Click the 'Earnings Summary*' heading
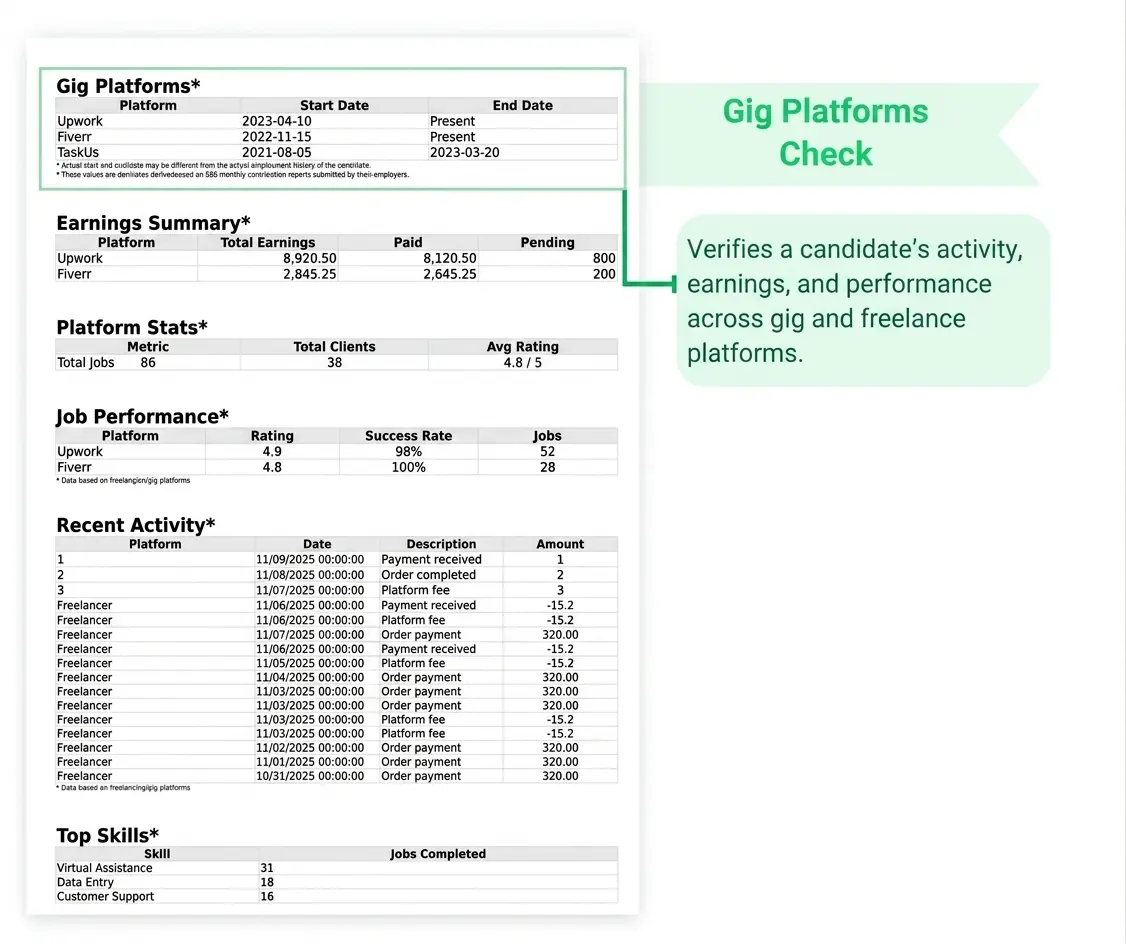The width and height of the screenshot is (1126, 944). coord(153,223)
